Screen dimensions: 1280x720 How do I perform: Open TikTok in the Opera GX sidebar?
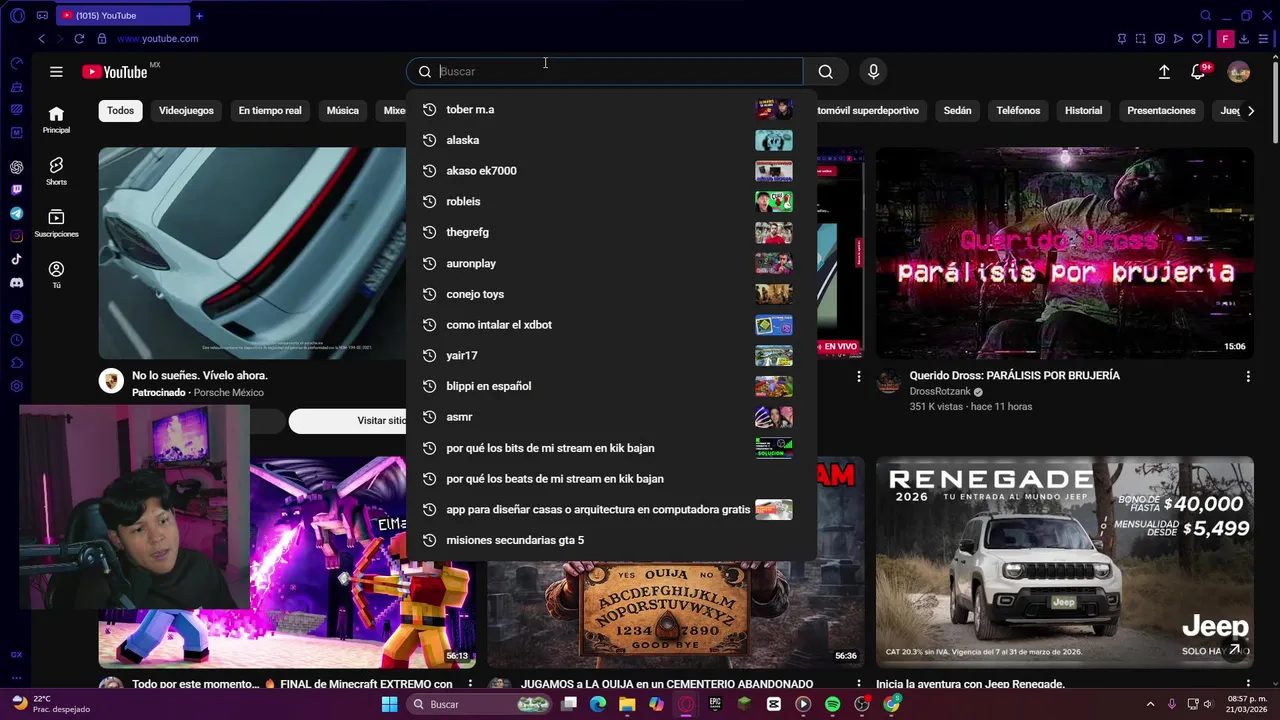pos(17,259)
